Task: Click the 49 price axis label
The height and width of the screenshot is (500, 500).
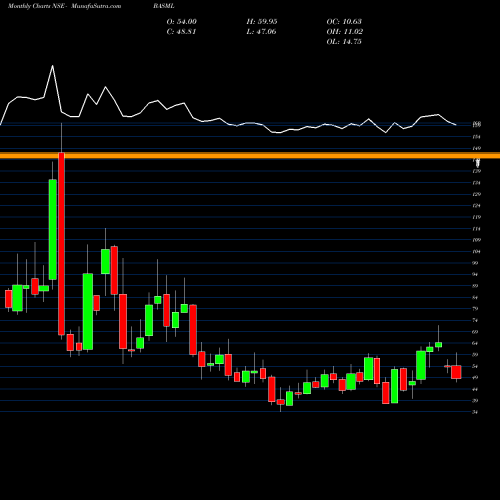Action: tap(476, 378)
